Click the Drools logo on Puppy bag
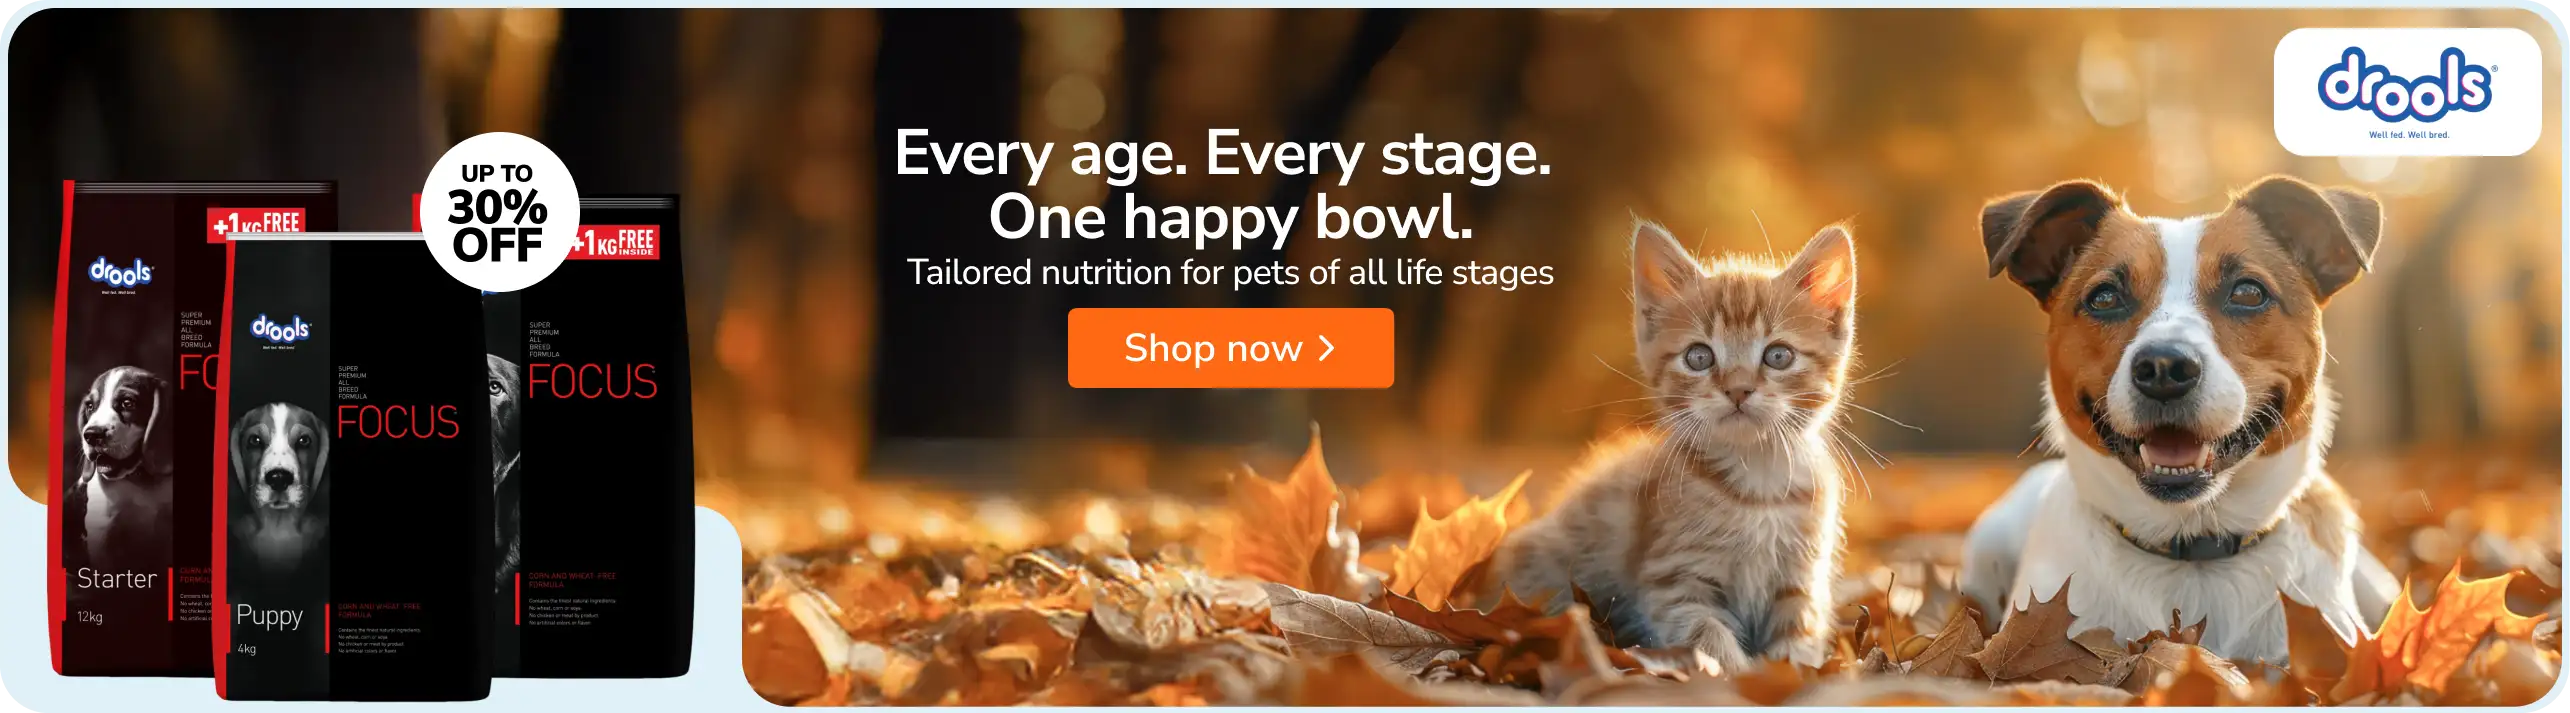 281,328
